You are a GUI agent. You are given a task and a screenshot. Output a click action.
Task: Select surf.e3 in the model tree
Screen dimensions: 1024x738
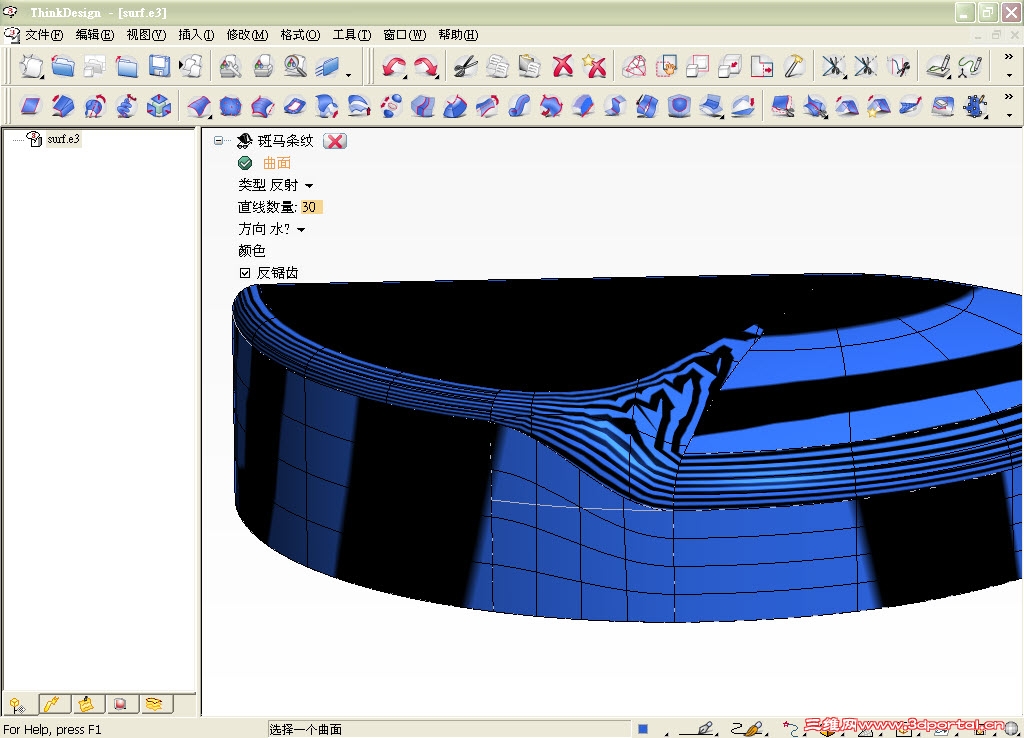click(63, 139)
